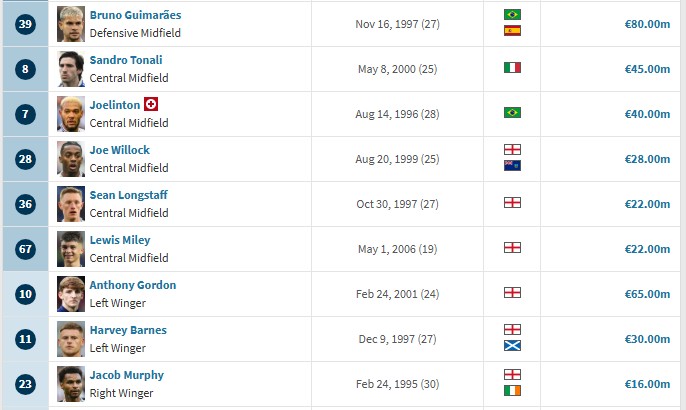Click the Montserrat flag for Joe Willock
The width and height of the screenshot is (686, 410).
512,165
